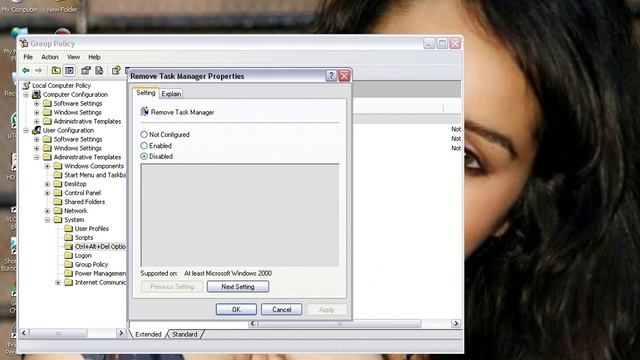Expand Windows Settings under Computer Configuration
Image resolution: width=640 pixels, height=360 pixels.
(x=37, y=113)
